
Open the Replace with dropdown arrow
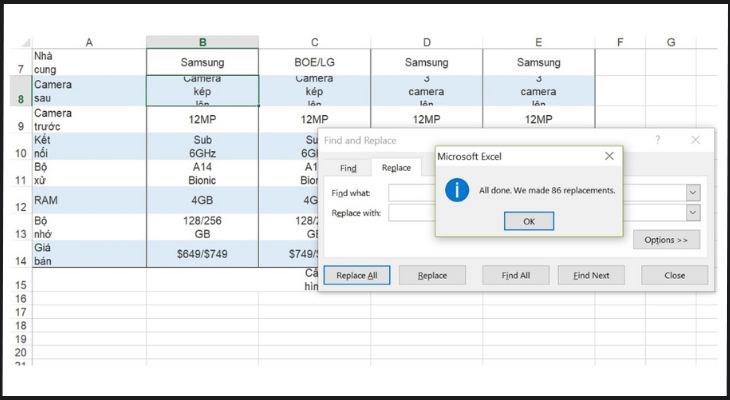coord(692,213)
